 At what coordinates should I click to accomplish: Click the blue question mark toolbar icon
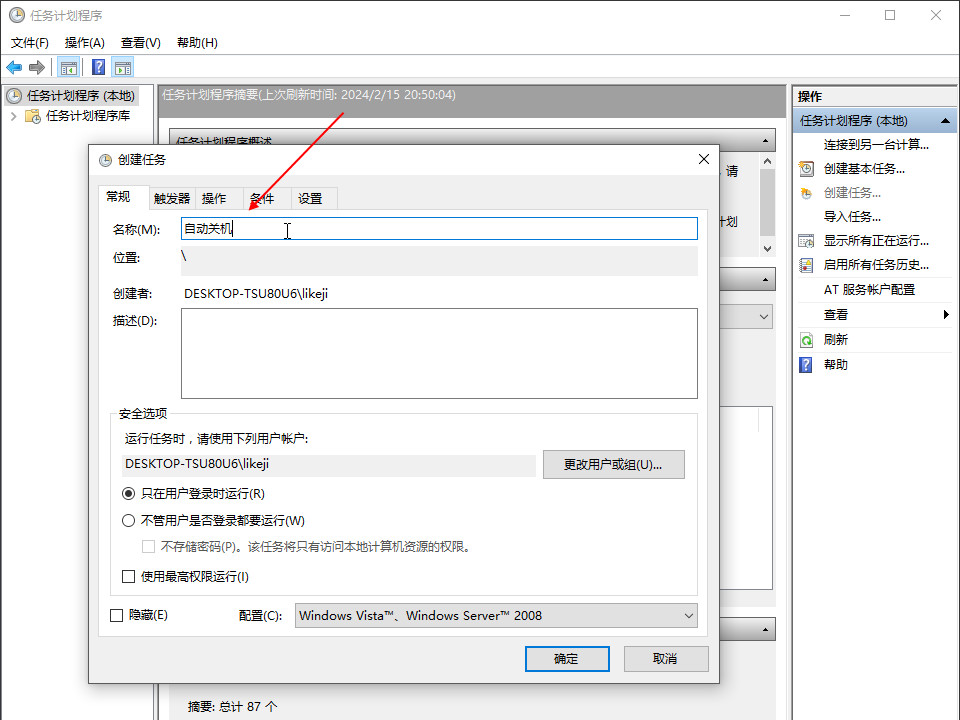99,67
